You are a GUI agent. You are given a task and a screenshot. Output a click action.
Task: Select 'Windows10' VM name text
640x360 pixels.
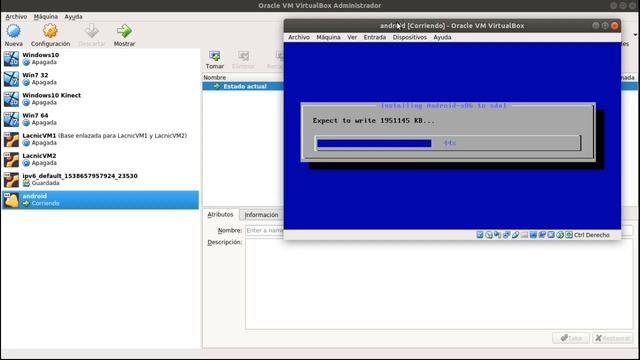pos(40,55)
